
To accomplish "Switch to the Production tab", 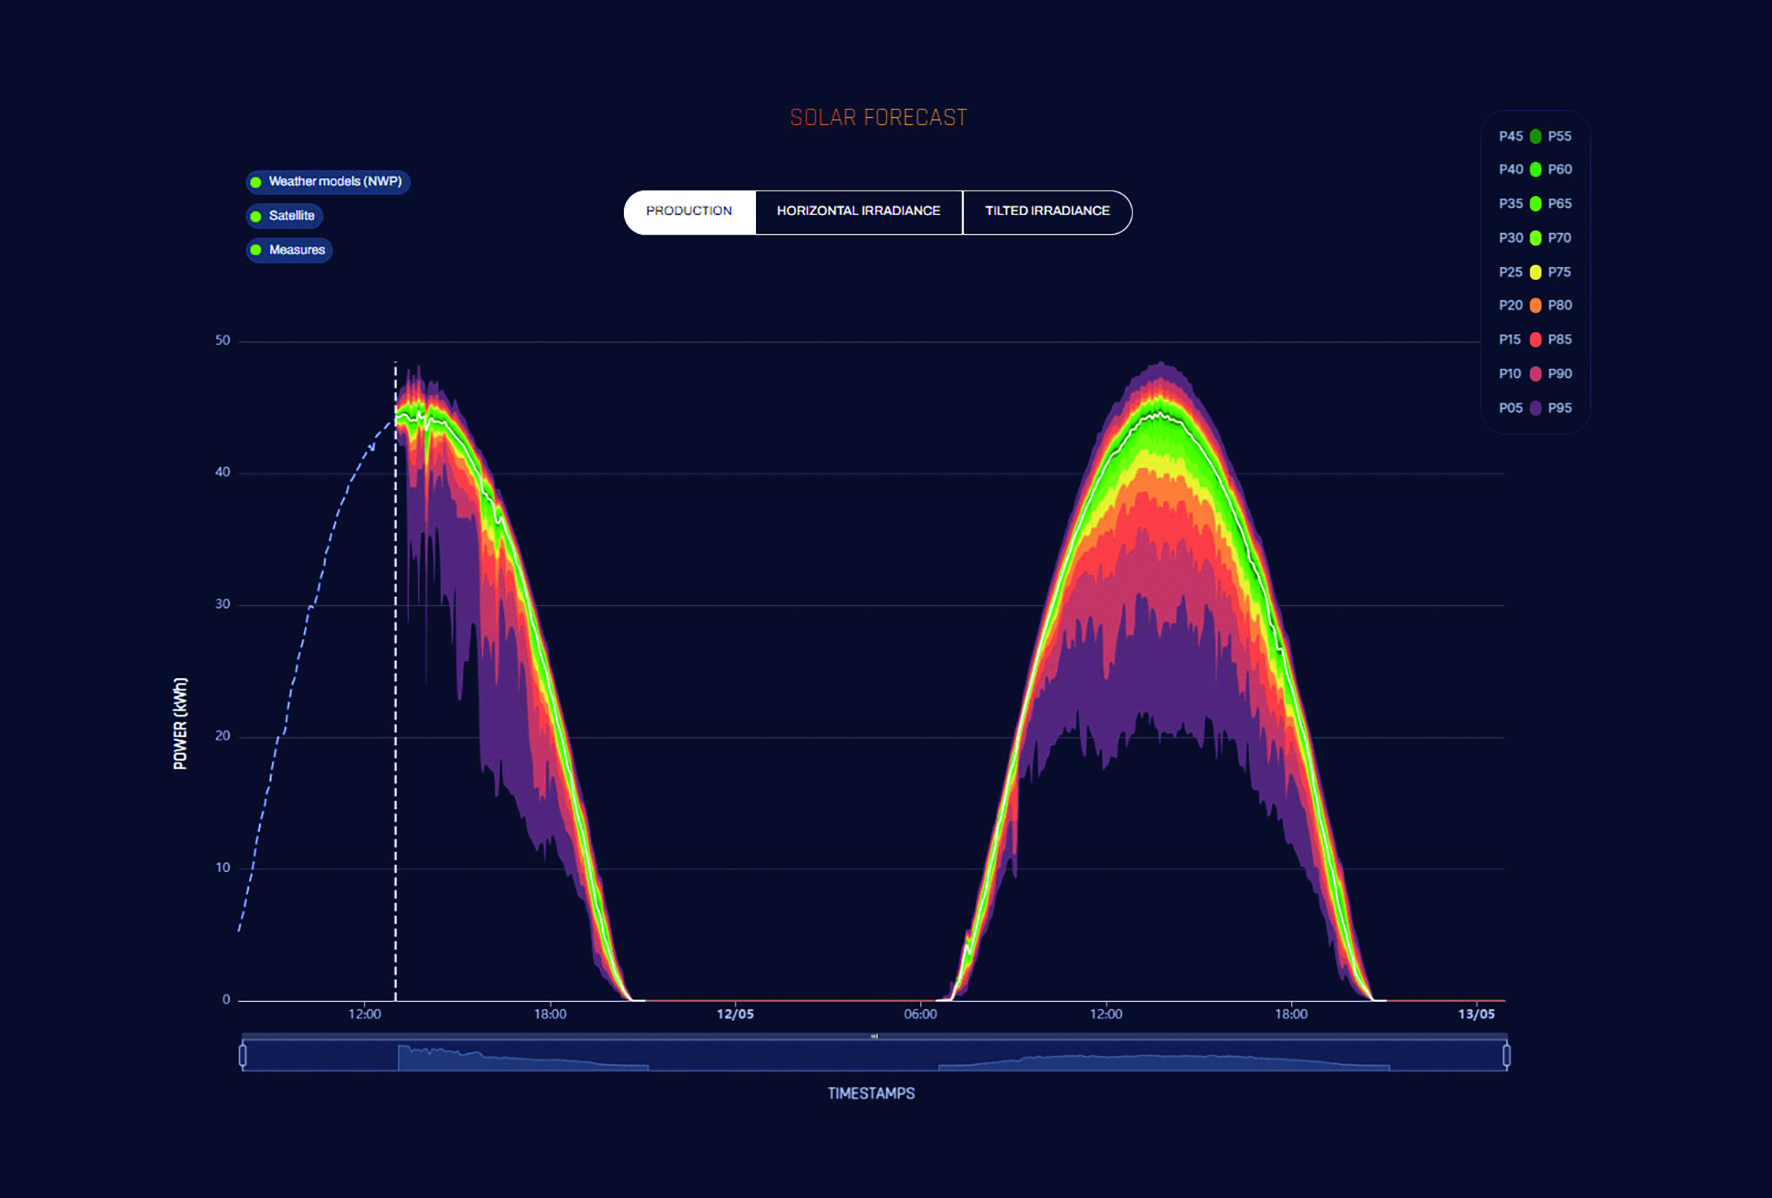I will tap(689, 212).
